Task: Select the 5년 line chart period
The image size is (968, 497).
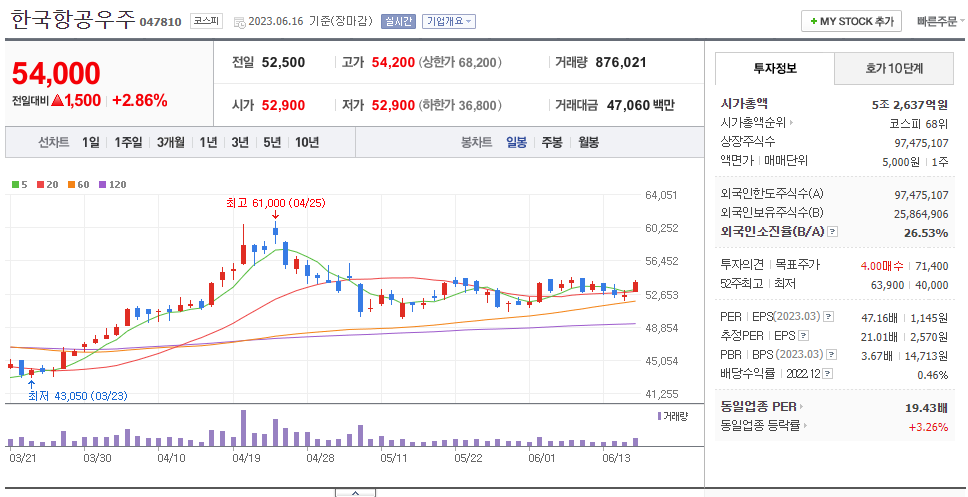Action: 272,143
